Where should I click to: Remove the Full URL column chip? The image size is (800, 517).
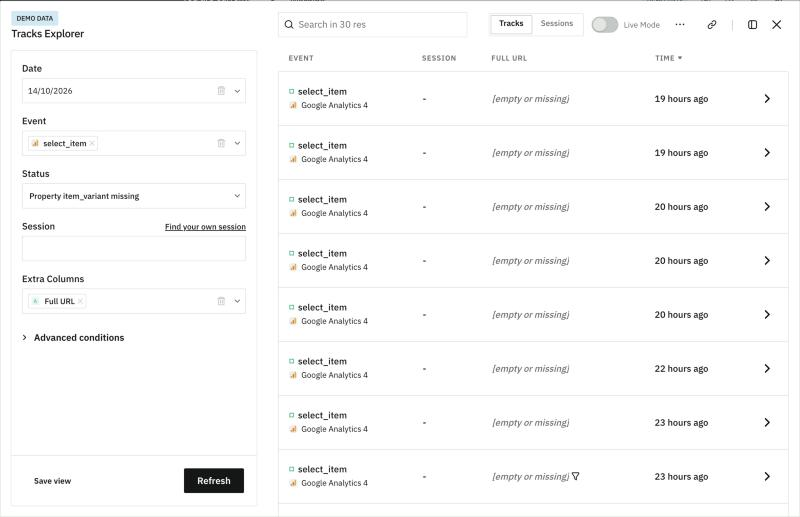tap(80, 301)
